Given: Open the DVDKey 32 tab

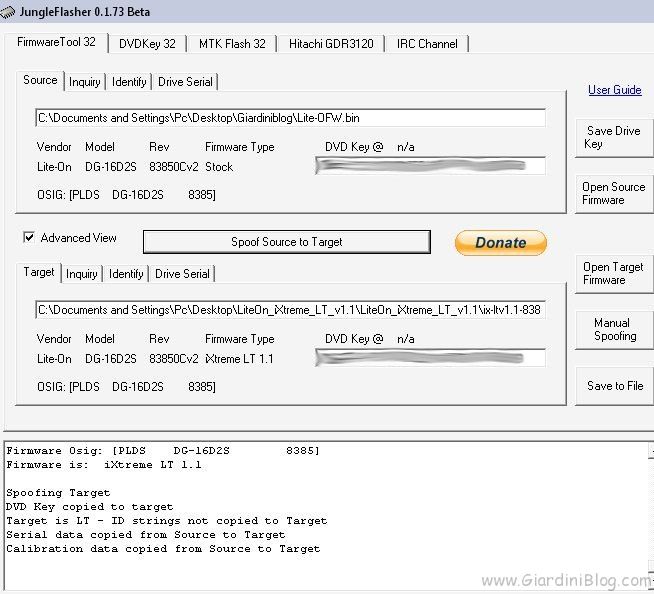Looking at the screenshot, I should tap(147, 44).
